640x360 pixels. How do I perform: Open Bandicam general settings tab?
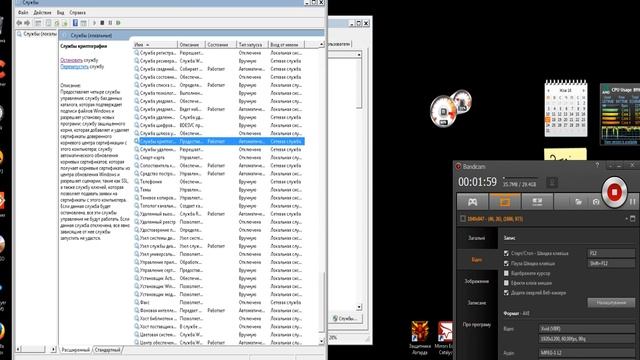click(476, 238)
